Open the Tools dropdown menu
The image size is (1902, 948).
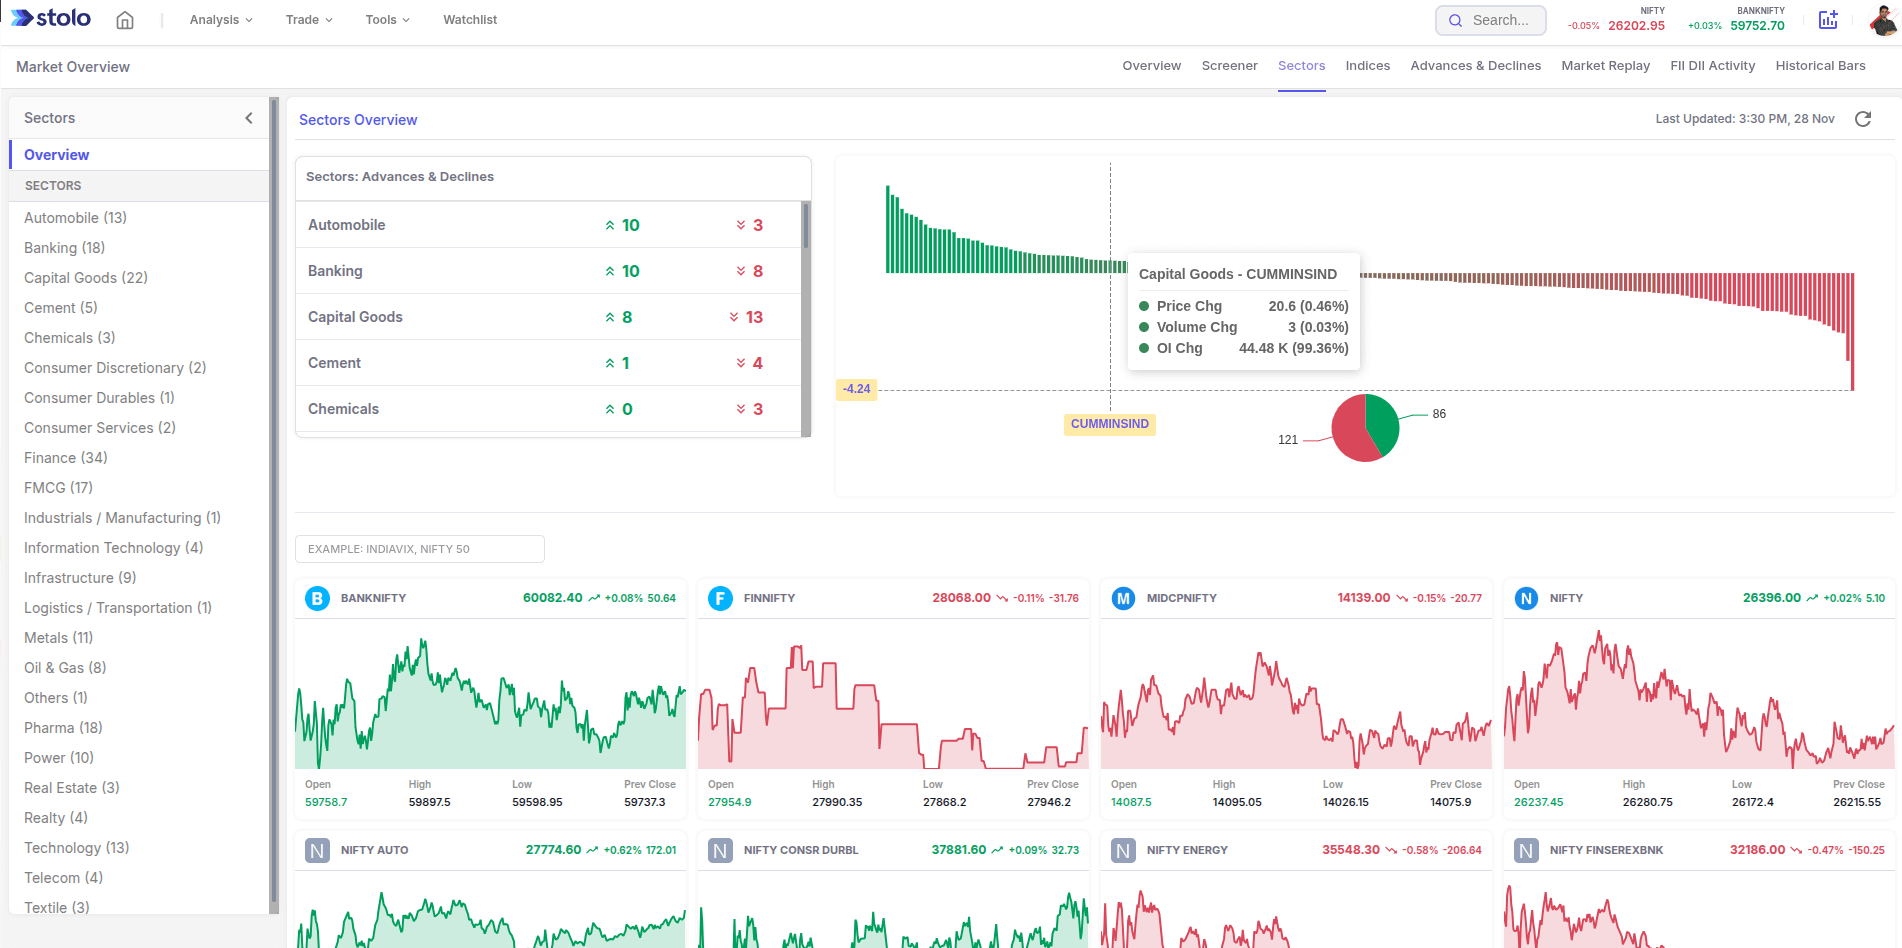coord(387,20)
